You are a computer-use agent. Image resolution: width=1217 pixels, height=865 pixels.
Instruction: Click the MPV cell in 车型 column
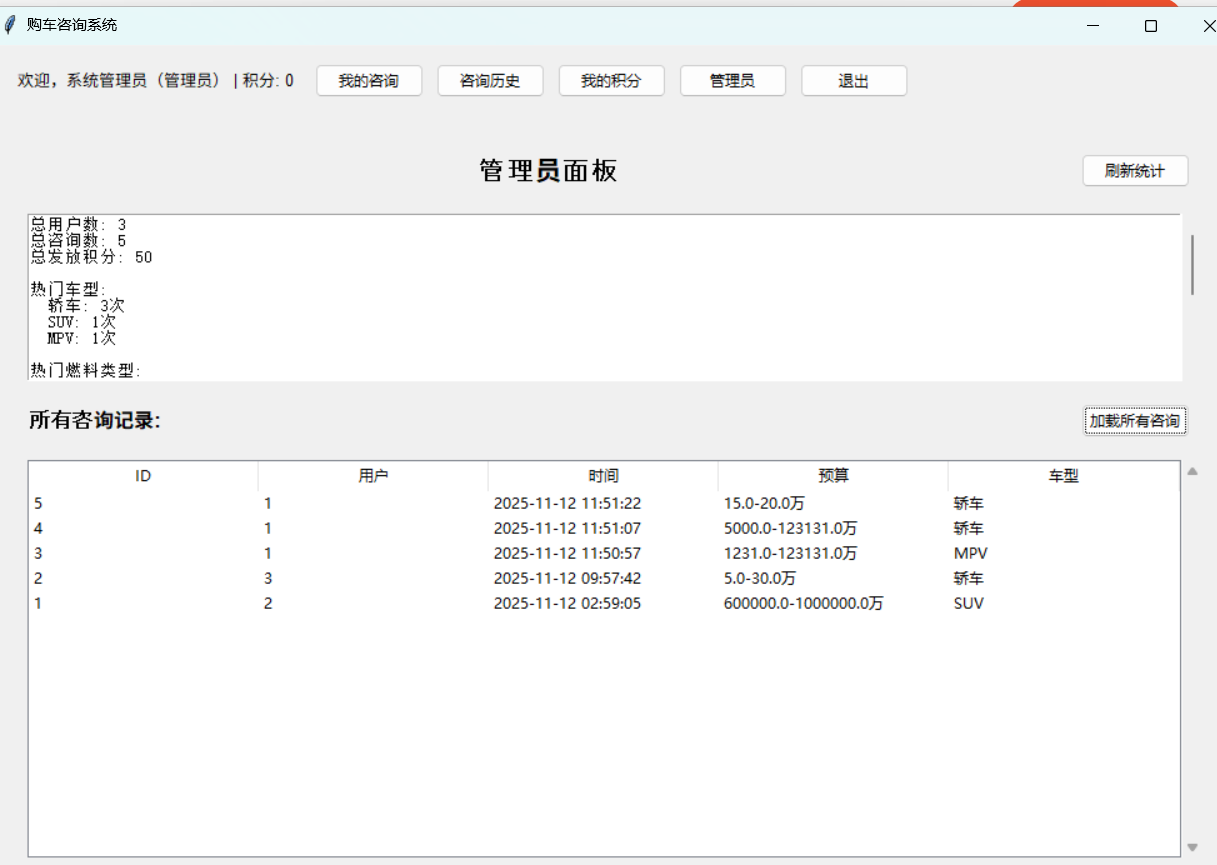[x=970, y=553]
